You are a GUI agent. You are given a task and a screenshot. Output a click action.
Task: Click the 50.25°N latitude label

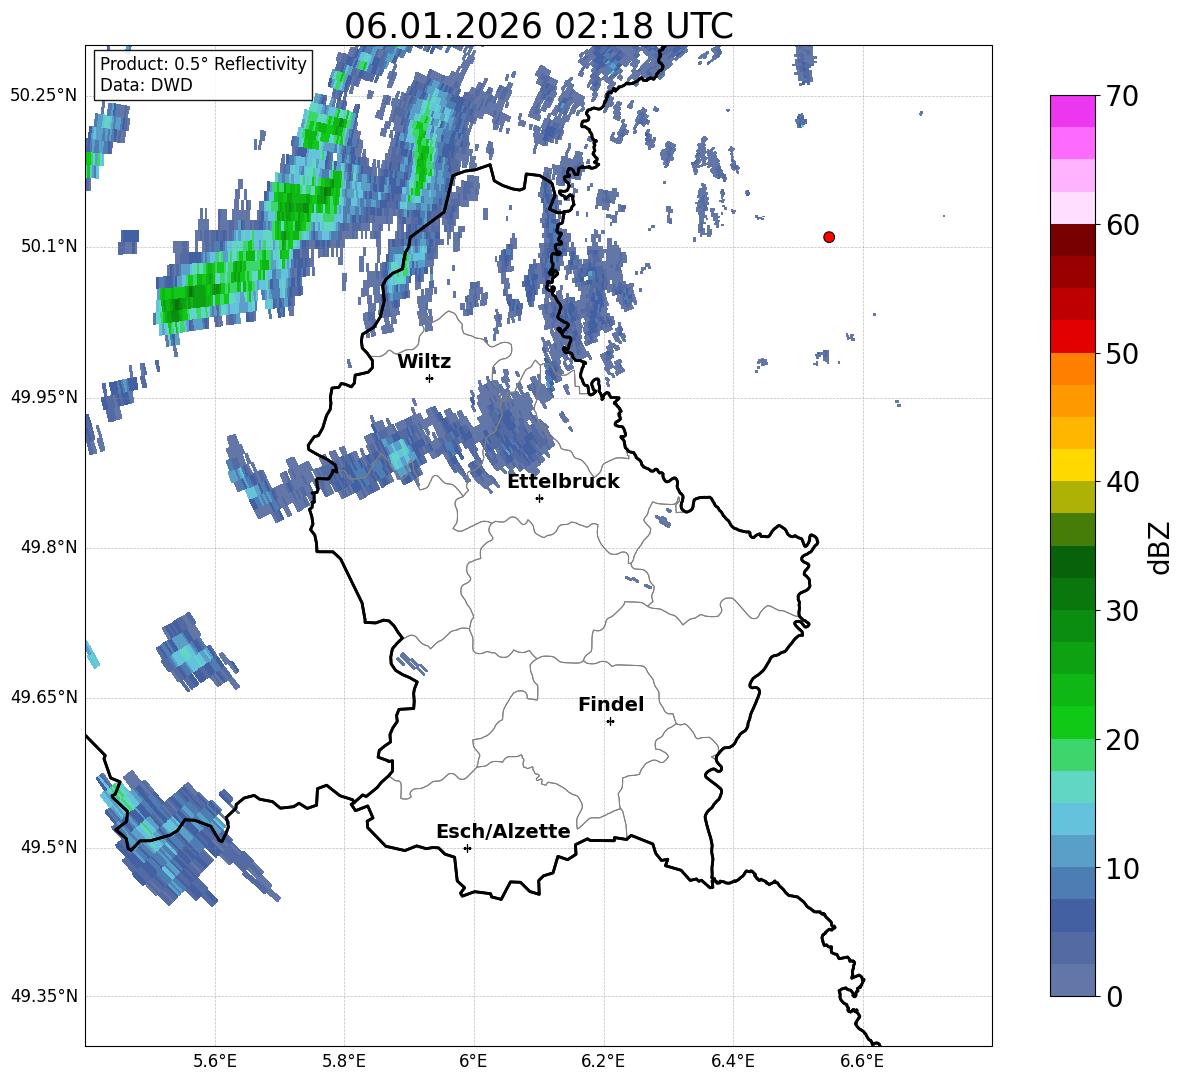(44, 96)
